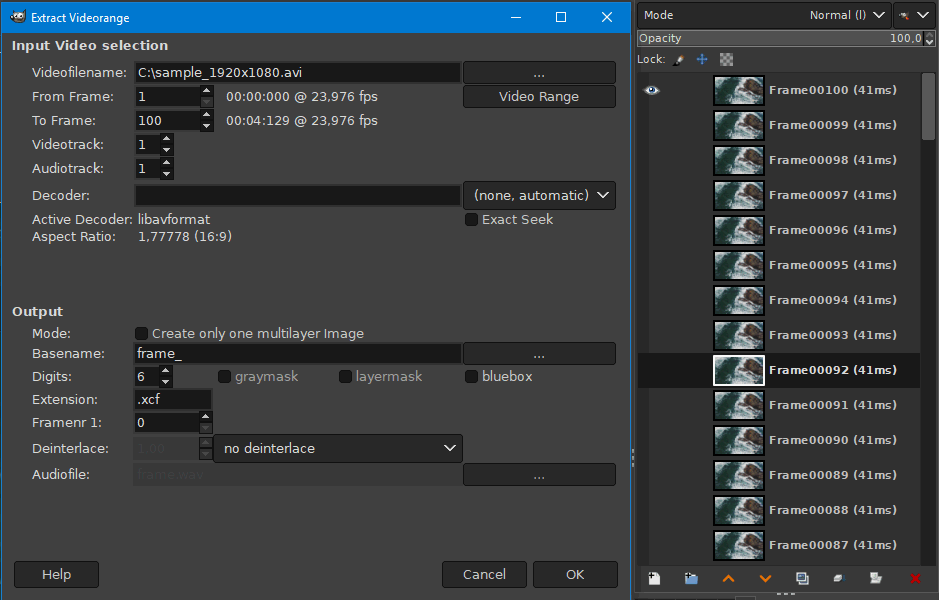This screenshot has width=939, height=600.
Task: Adjust the layer Opacity slider
Action: tap(781, 38)
